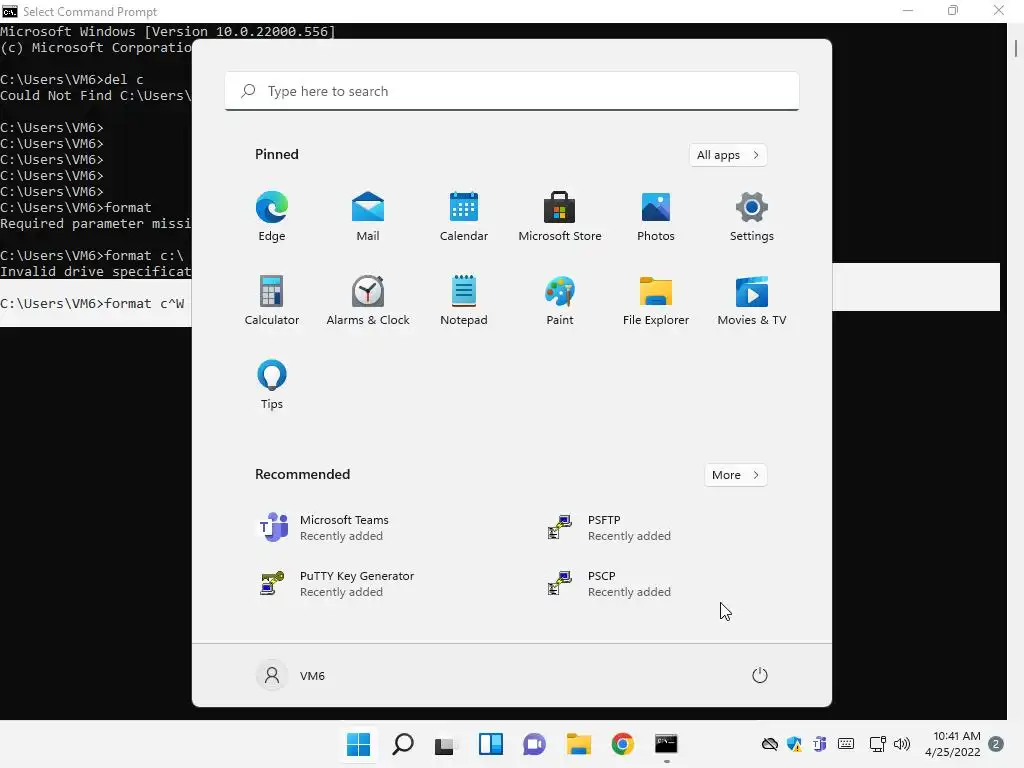Open touch keyboard tray icon
The height and width of the screenshot is (768, 1024).
click(x=846, y=744)
